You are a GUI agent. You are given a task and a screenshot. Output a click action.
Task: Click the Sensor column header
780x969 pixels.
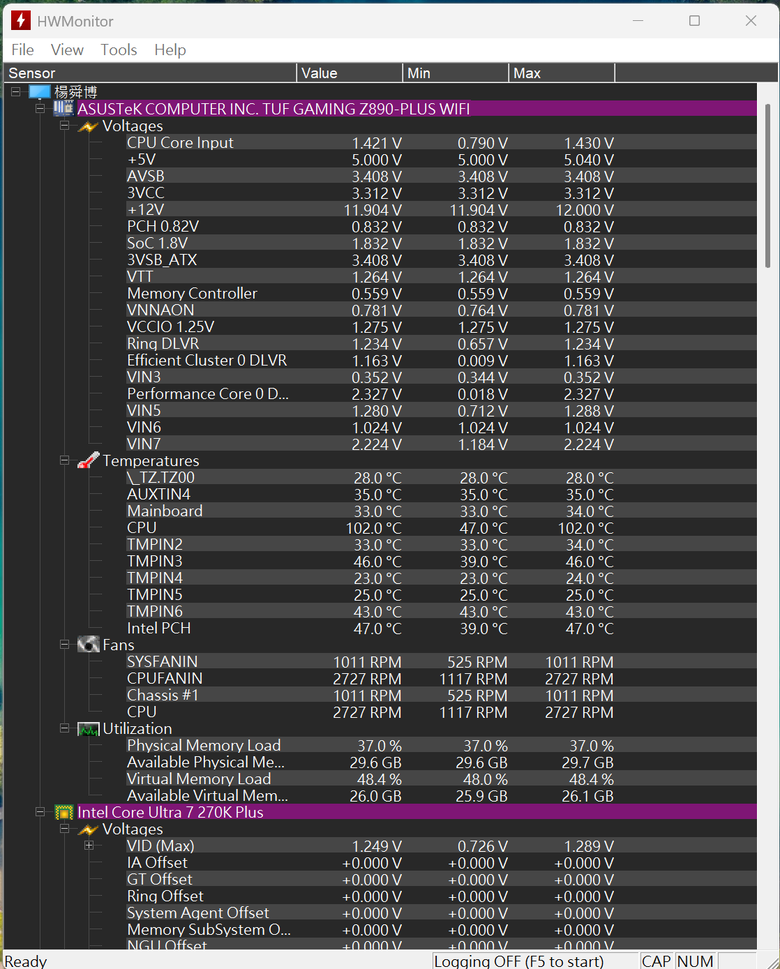click(x=150, y=73)
